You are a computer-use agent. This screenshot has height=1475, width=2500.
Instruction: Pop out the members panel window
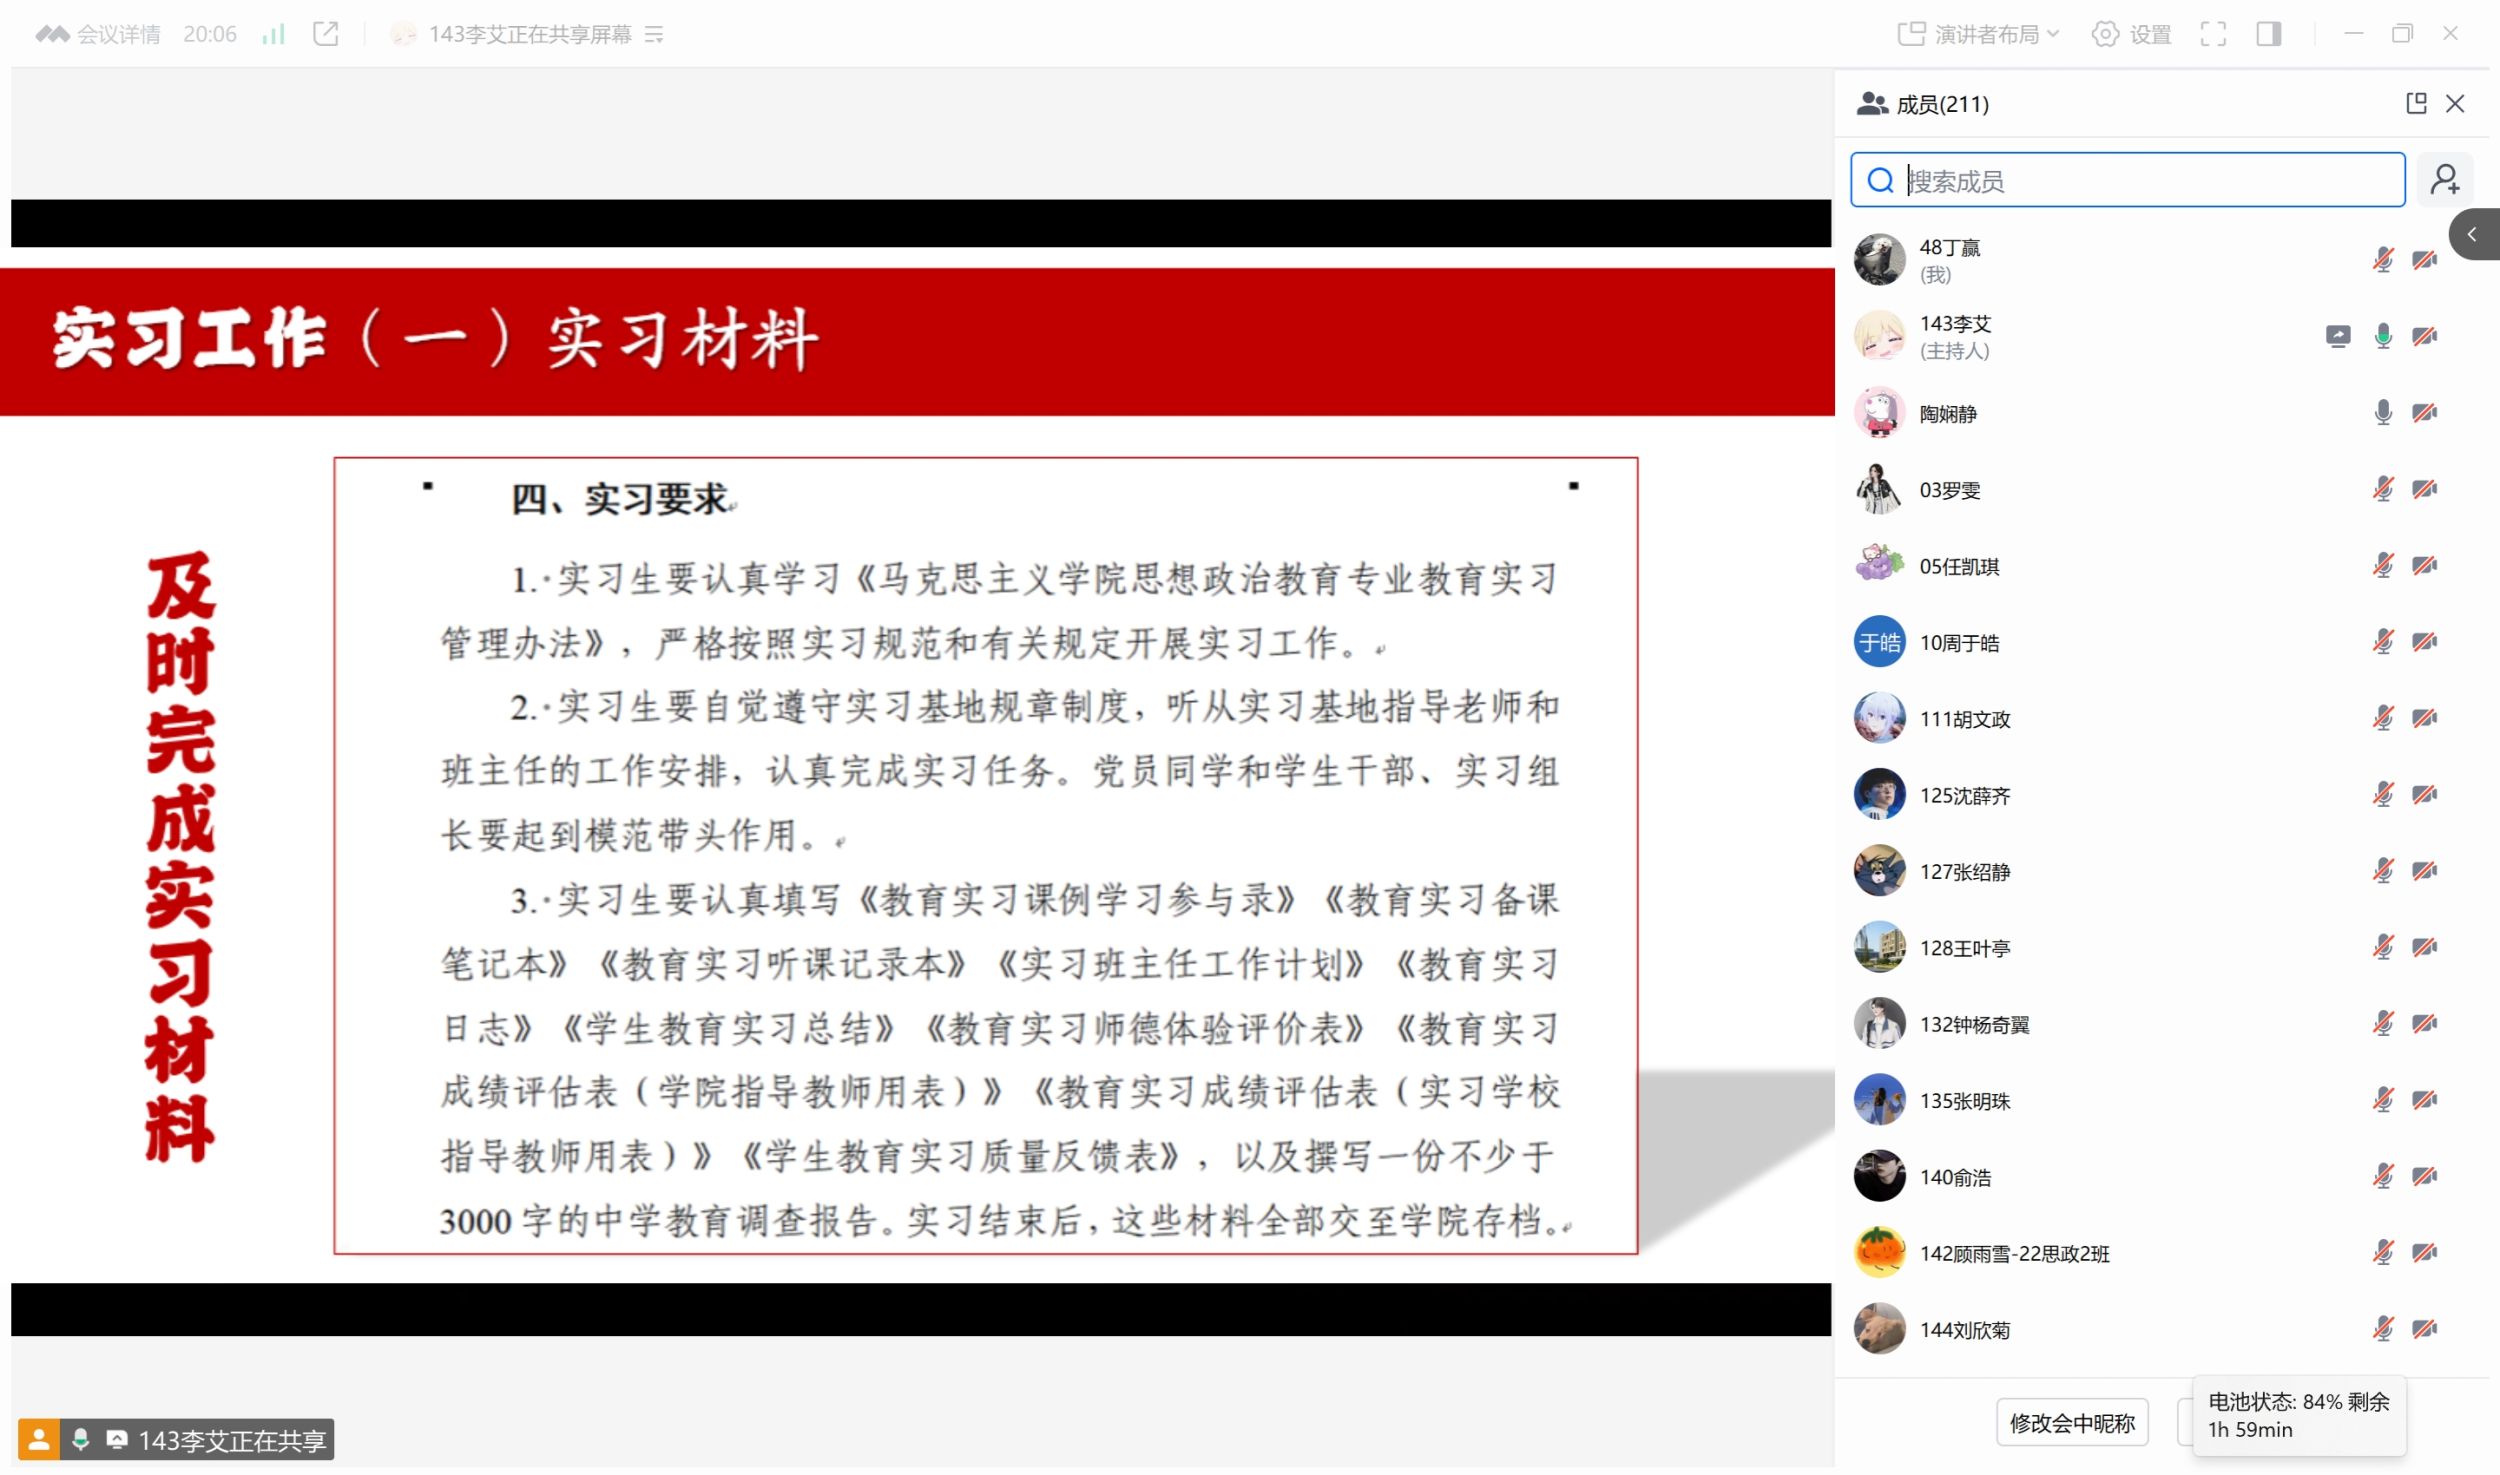[2415, 103]
